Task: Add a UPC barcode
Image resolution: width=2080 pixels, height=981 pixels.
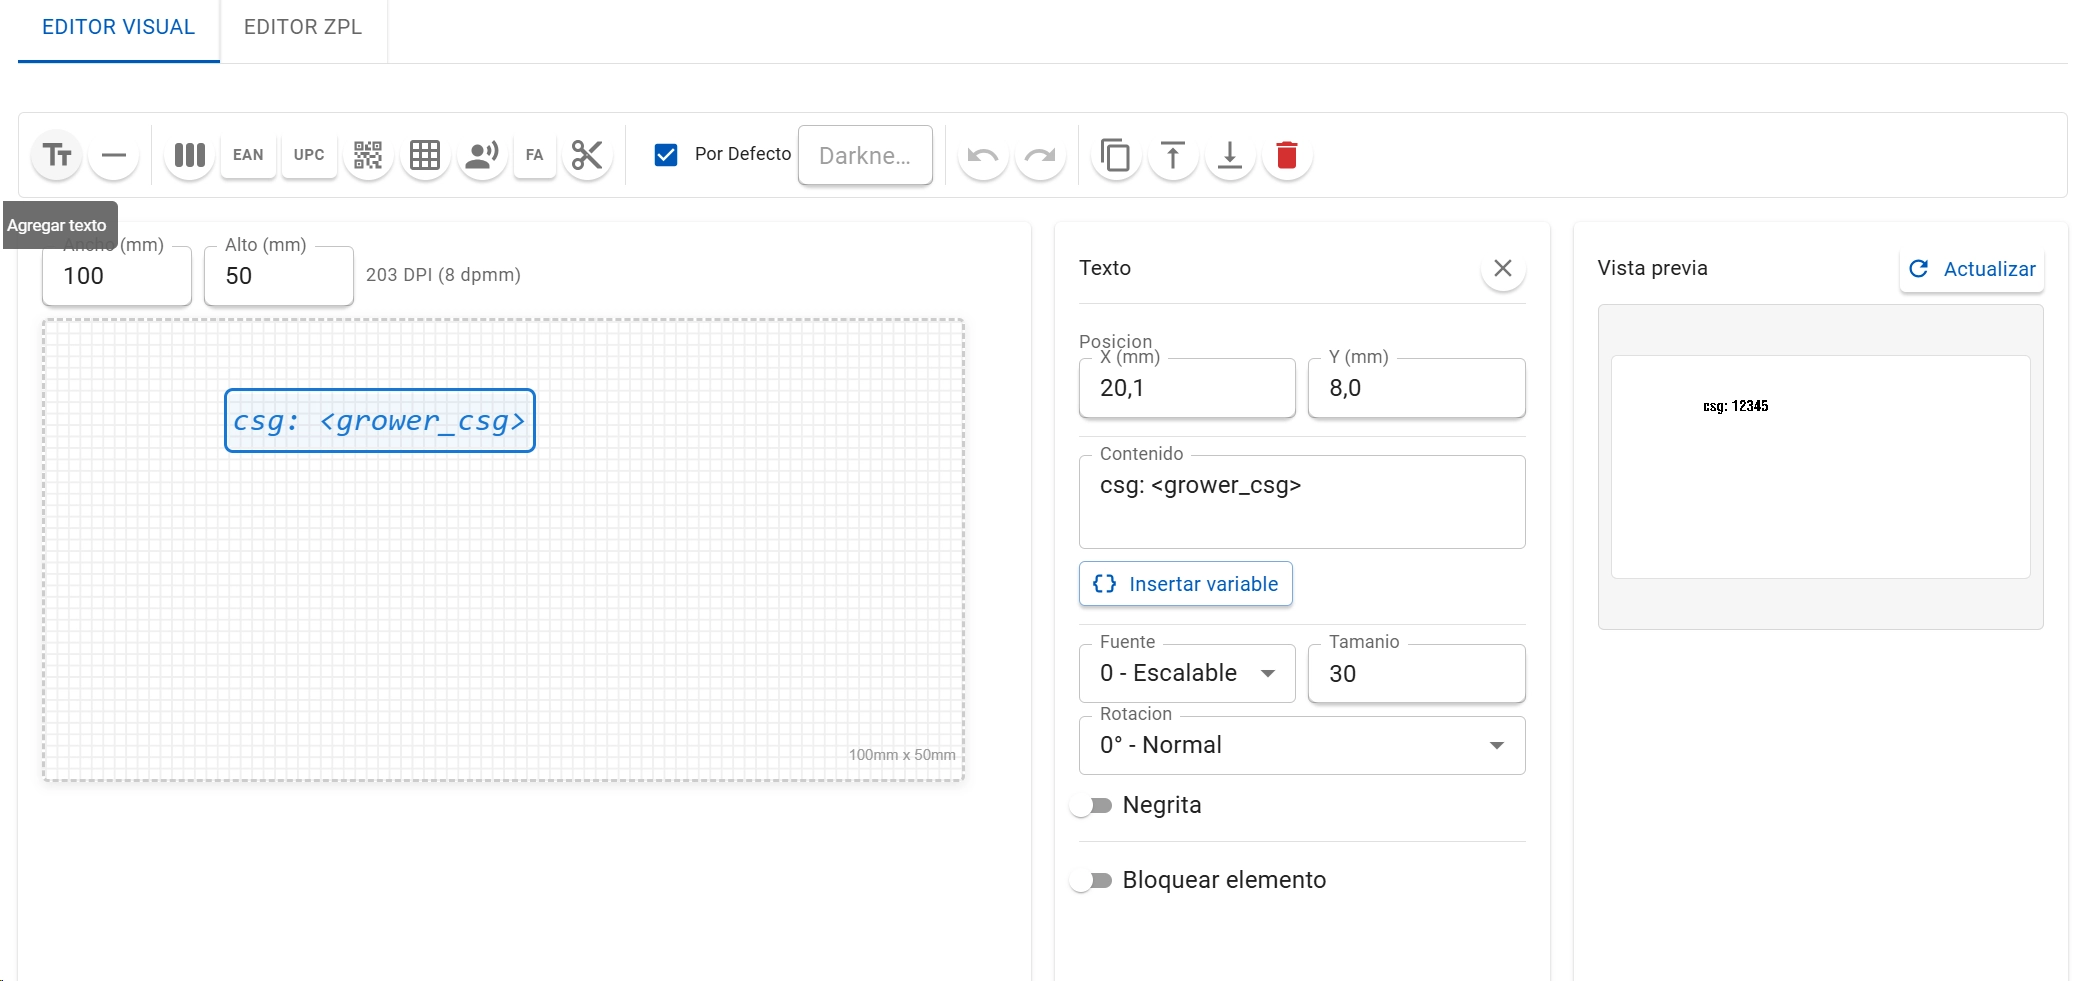Action: pos(309,155)
